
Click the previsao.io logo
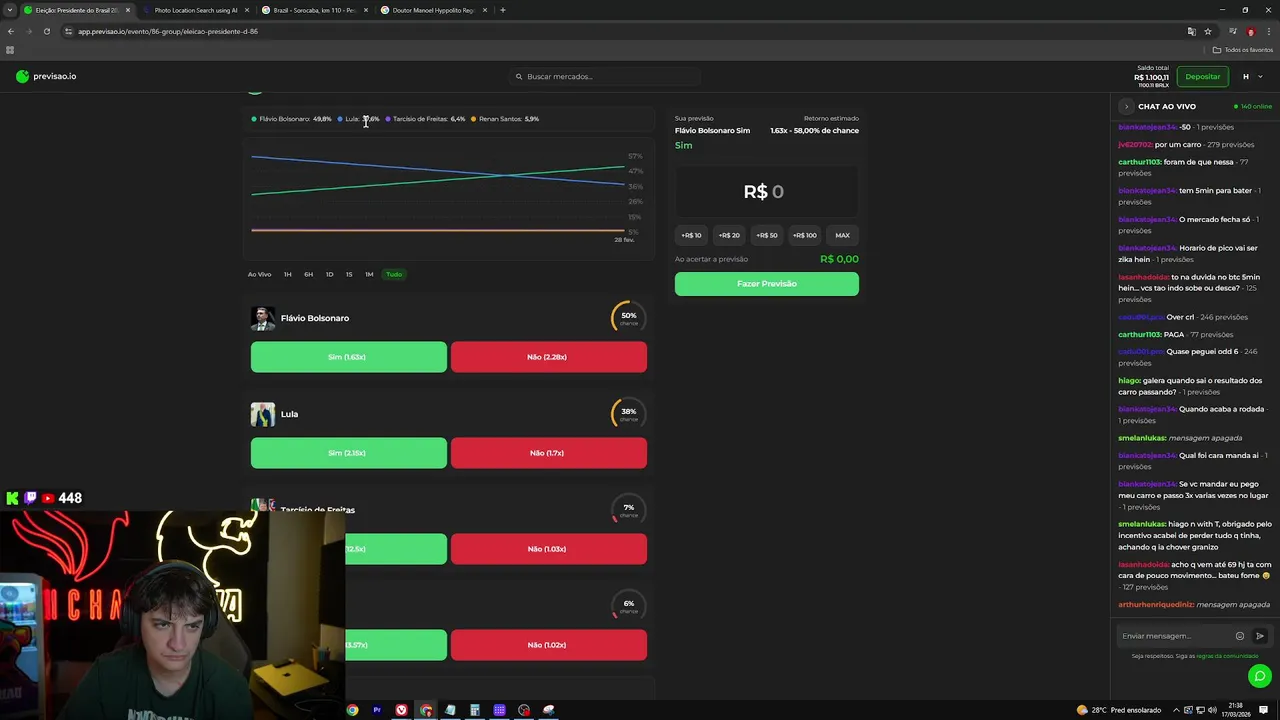pos(46,76)
